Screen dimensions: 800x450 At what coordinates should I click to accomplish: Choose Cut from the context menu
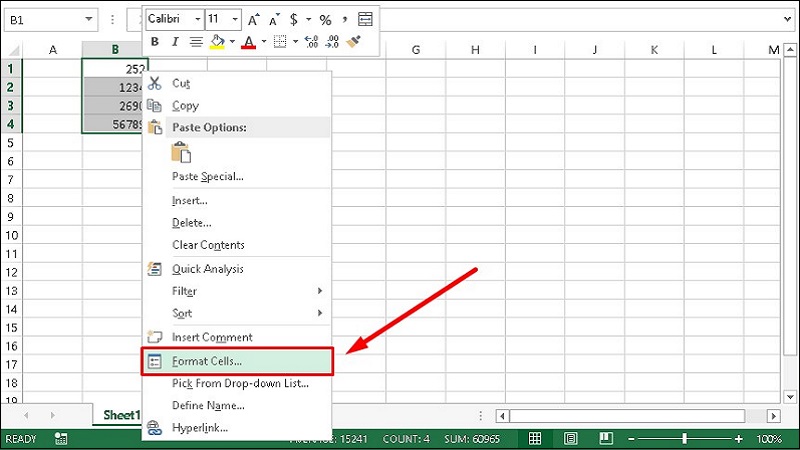[x=237, y=83]
